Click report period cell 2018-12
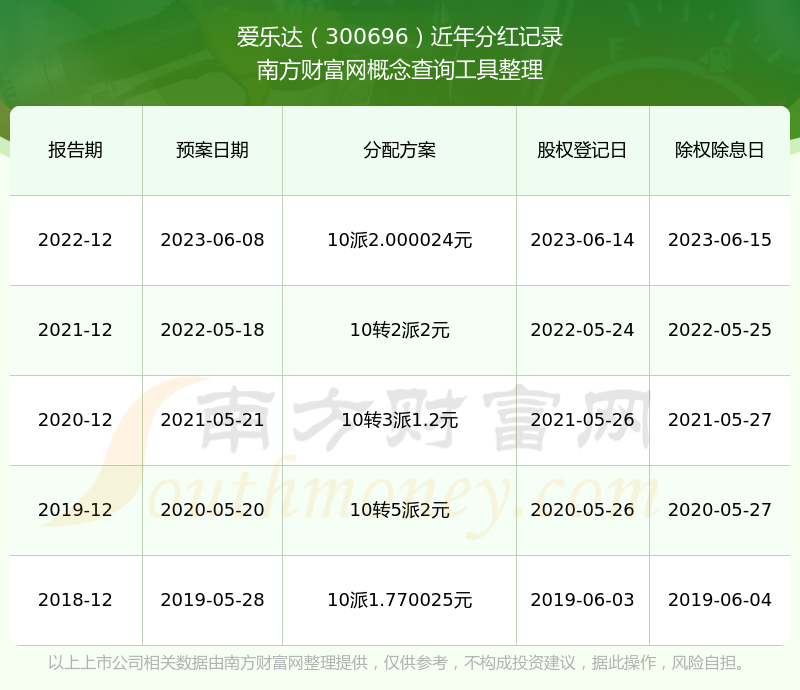 (76, 600)
